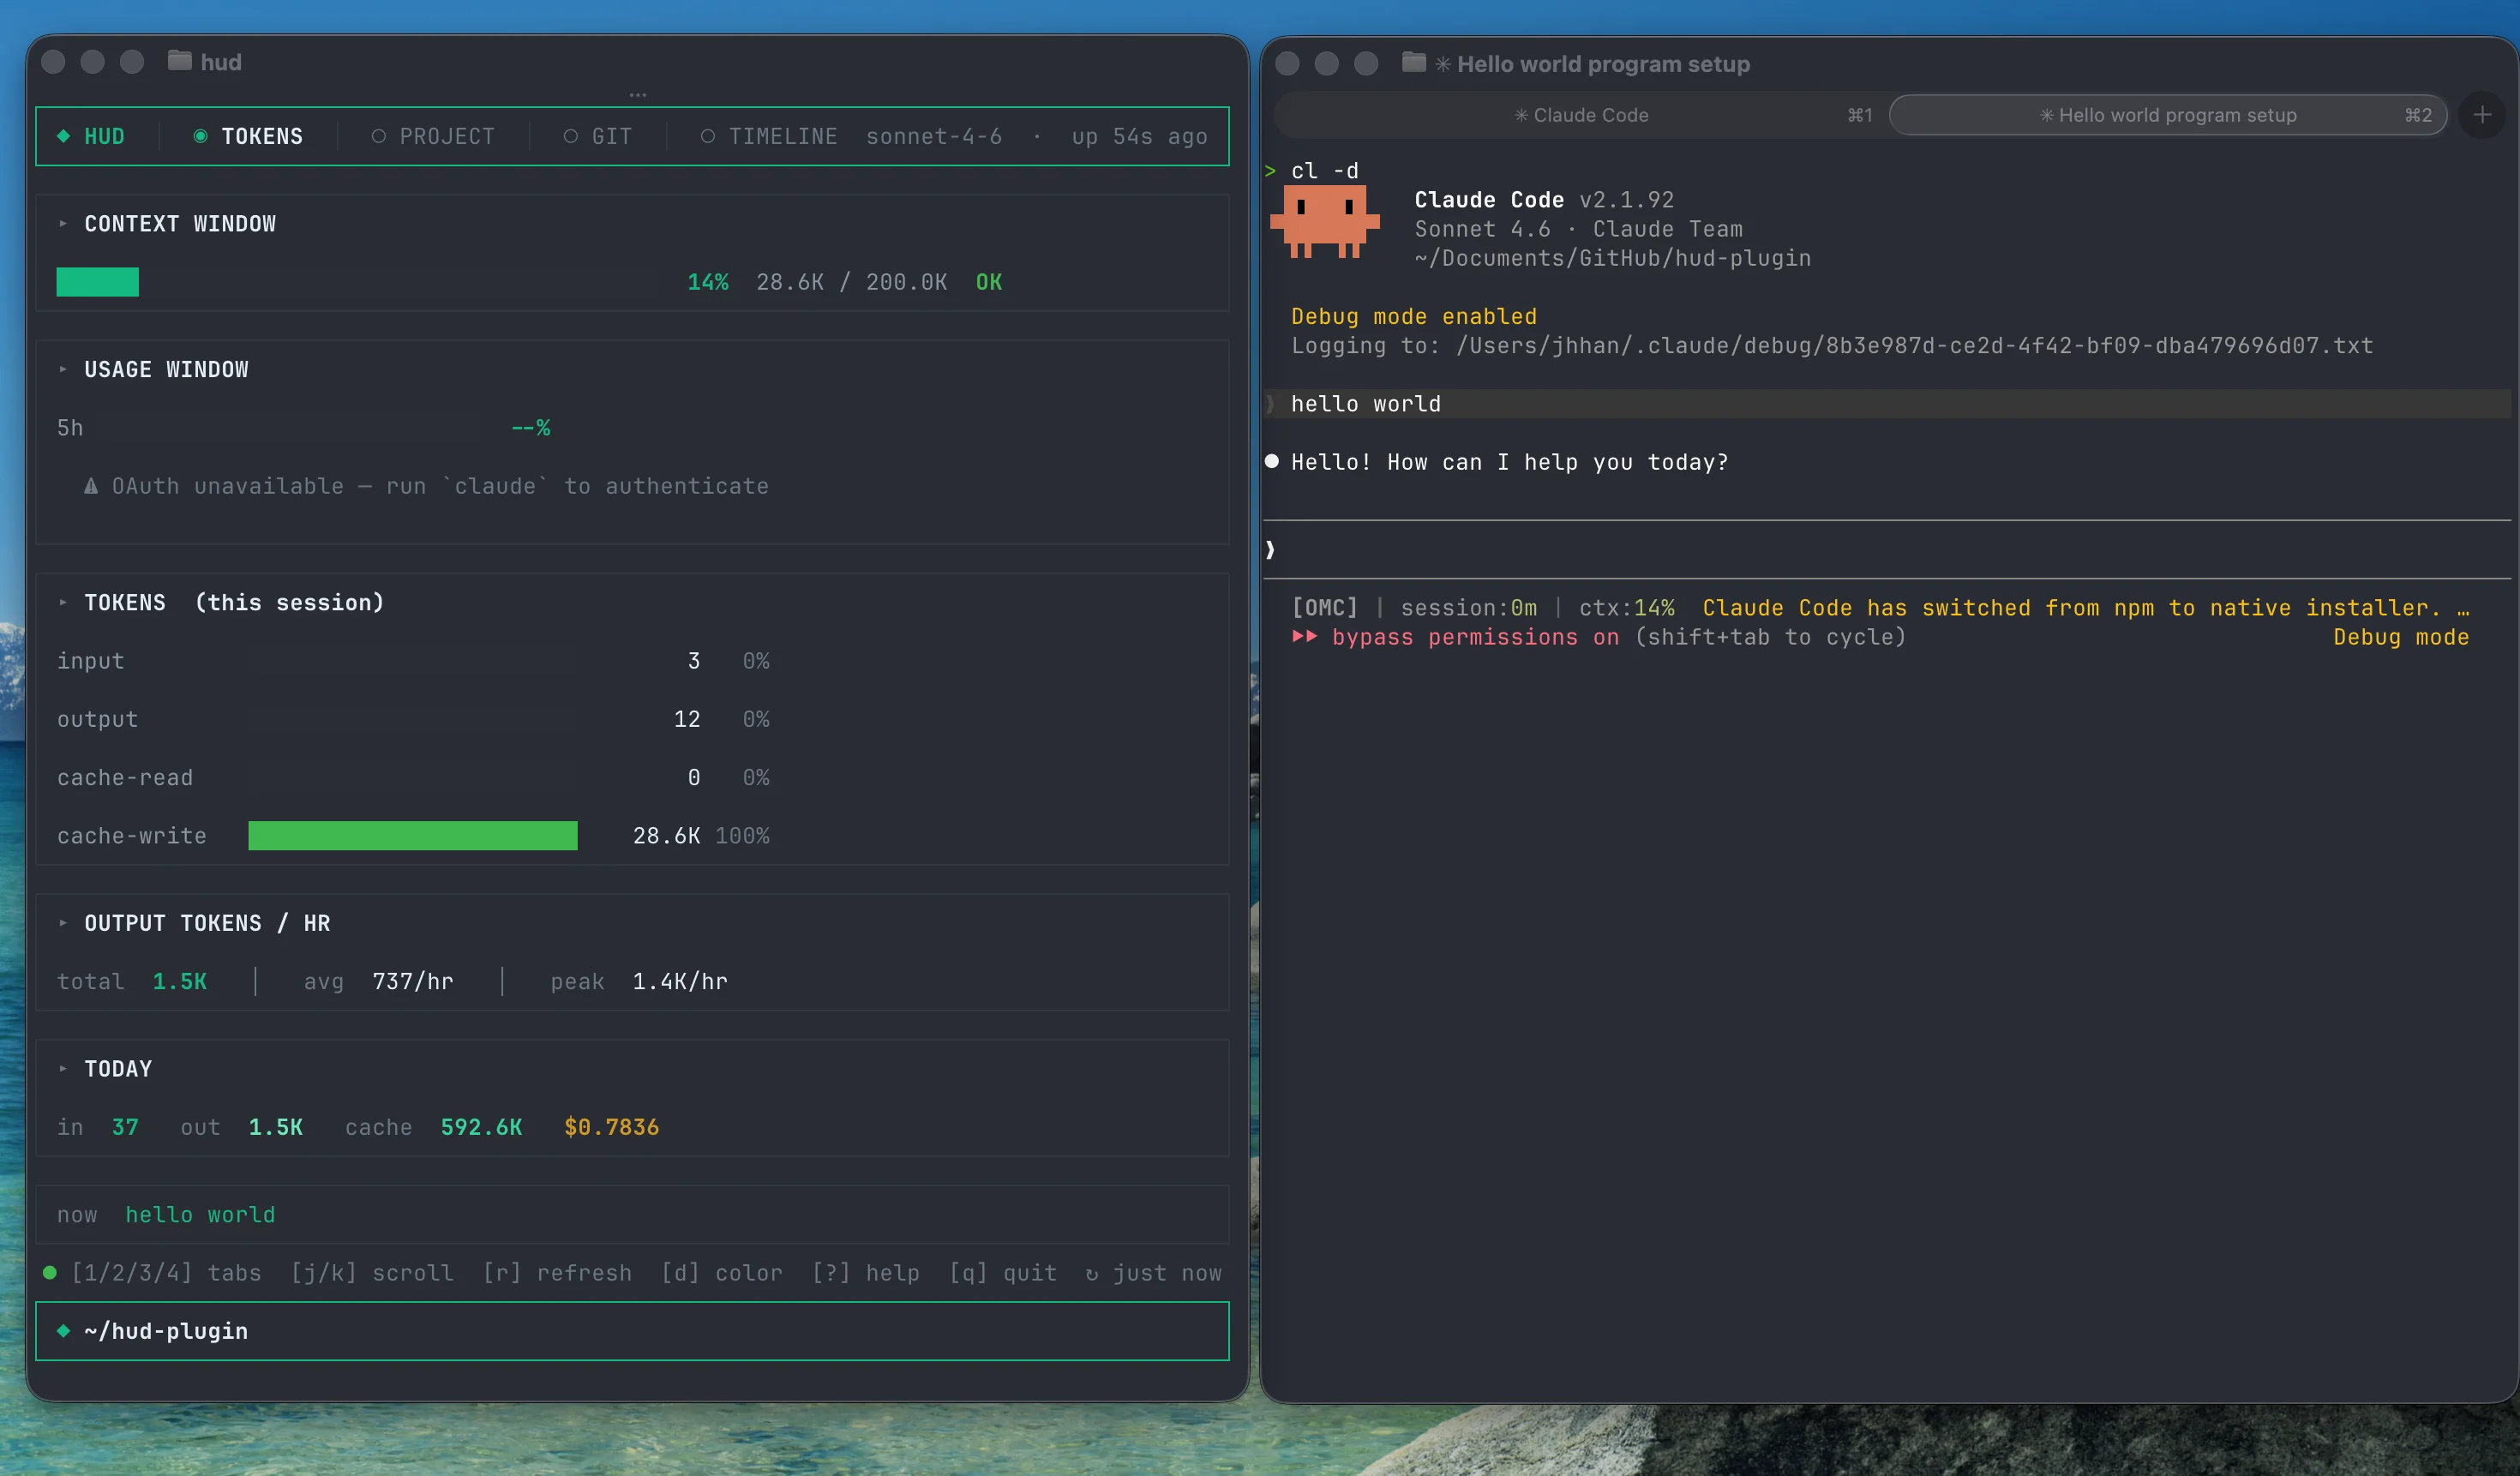Click the cache-write green usage bar
The height and width of the screenshot is (1476, 2520).
(x=413, y=836)
